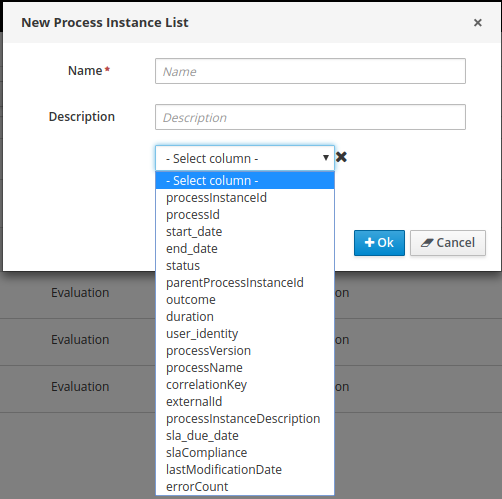Pick lastModificationDate from the list
This screenshot has width=502, height=499.
point(245,470)
